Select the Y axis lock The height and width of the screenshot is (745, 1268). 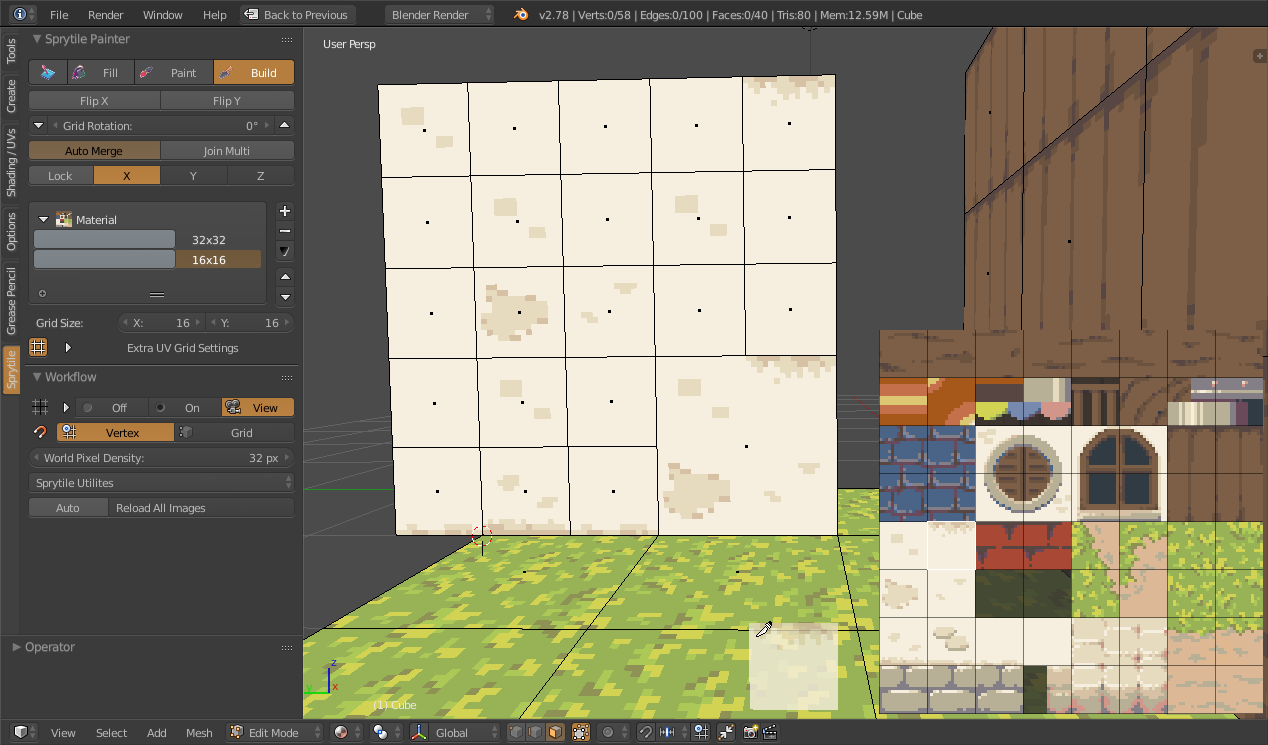(x=194, y=175)
